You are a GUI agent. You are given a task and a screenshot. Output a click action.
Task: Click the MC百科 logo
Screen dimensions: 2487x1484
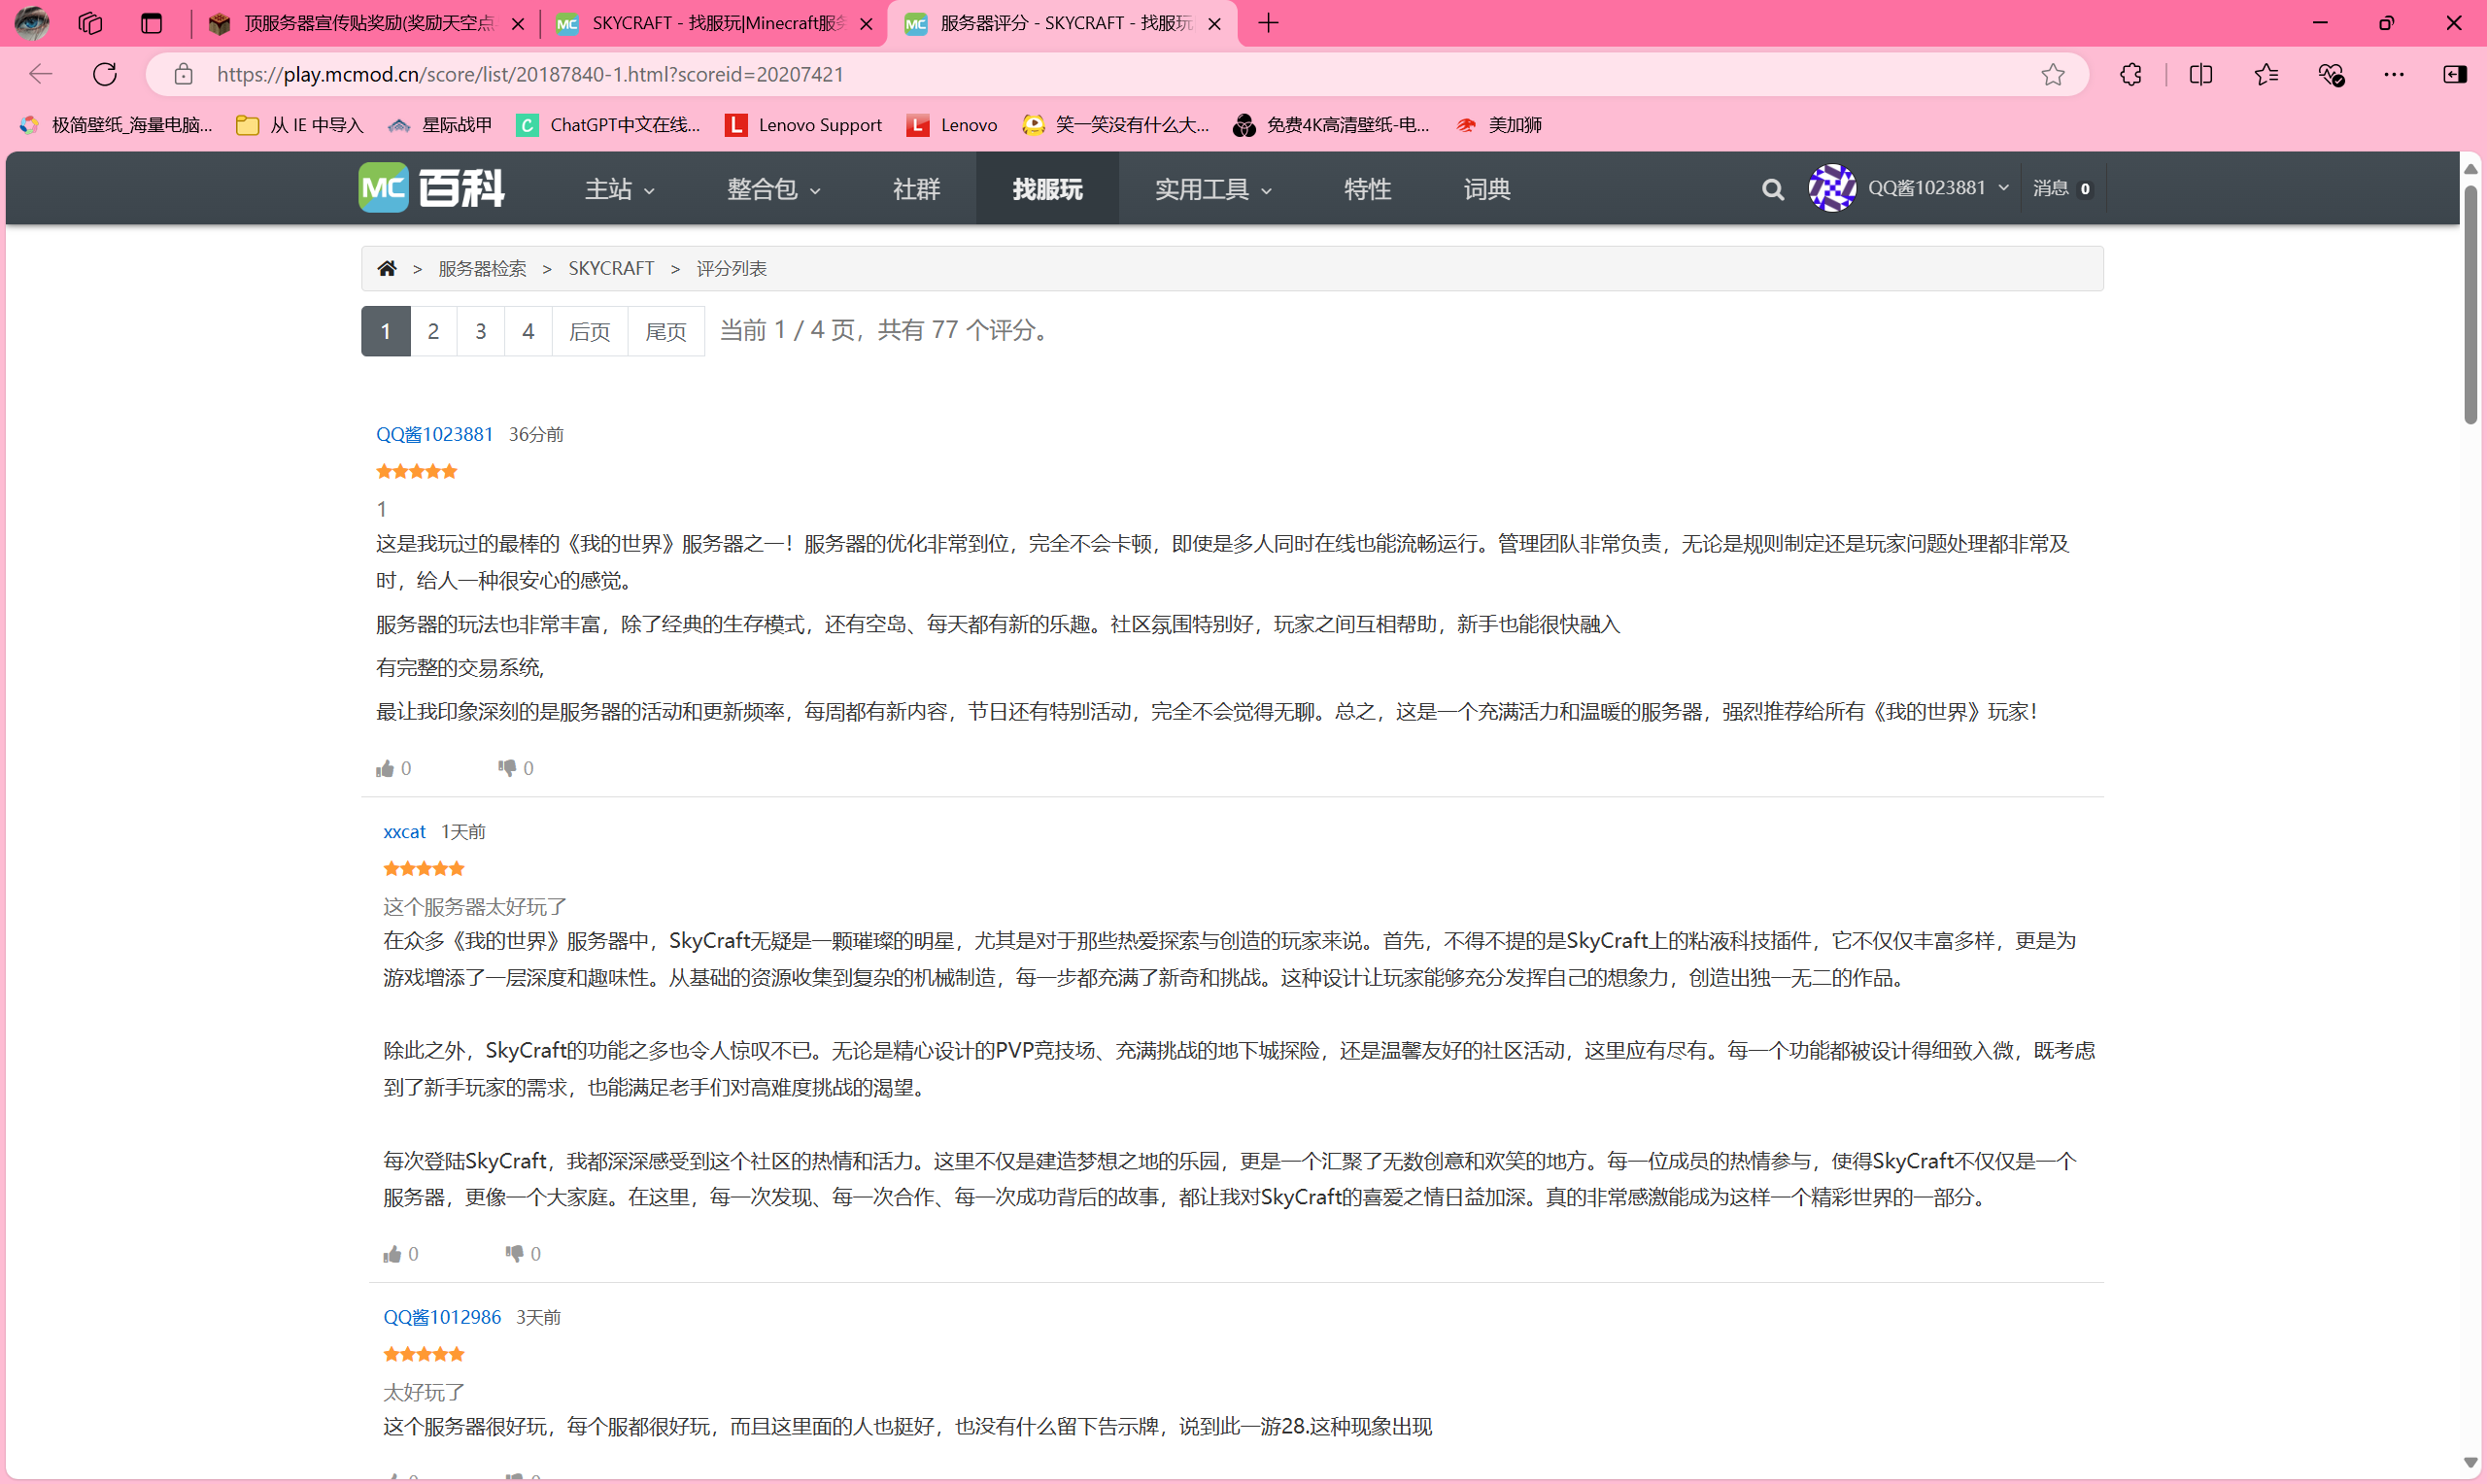pyautogui.click(x=432, y=188)
